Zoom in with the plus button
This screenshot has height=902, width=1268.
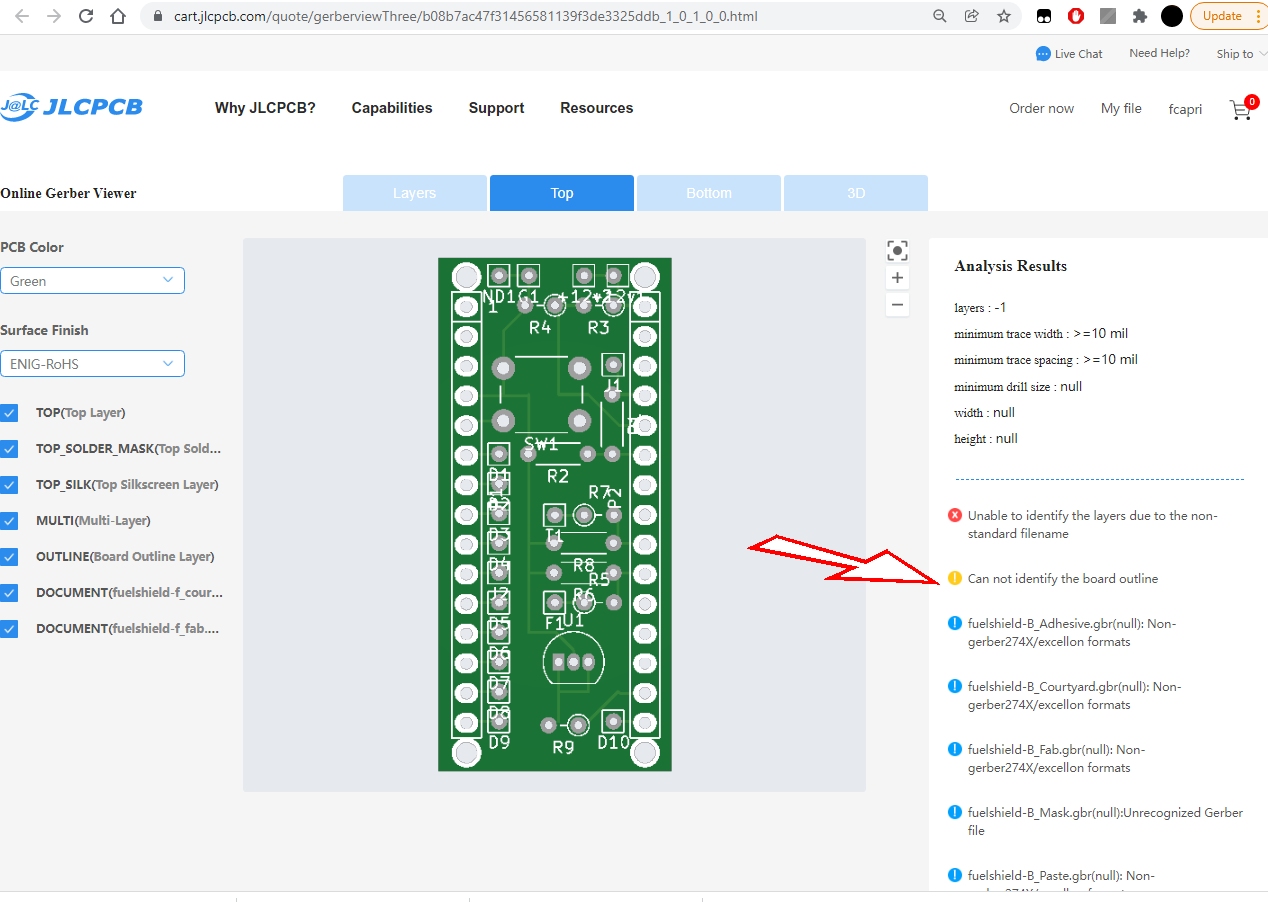pos(898,278)
